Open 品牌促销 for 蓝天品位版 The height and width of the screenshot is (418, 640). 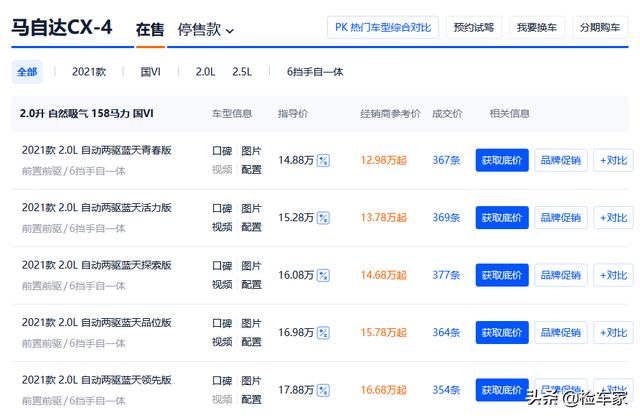[561, 333]
